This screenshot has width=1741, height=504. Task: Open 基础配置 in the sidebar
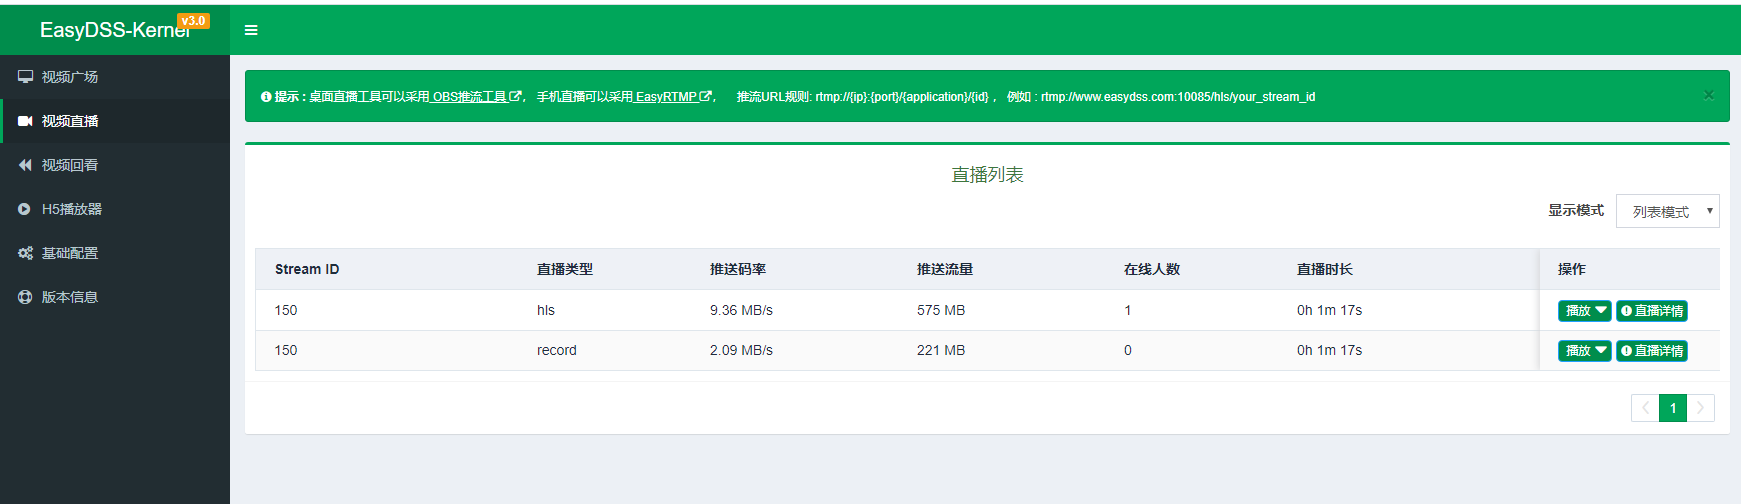point(115,253)
